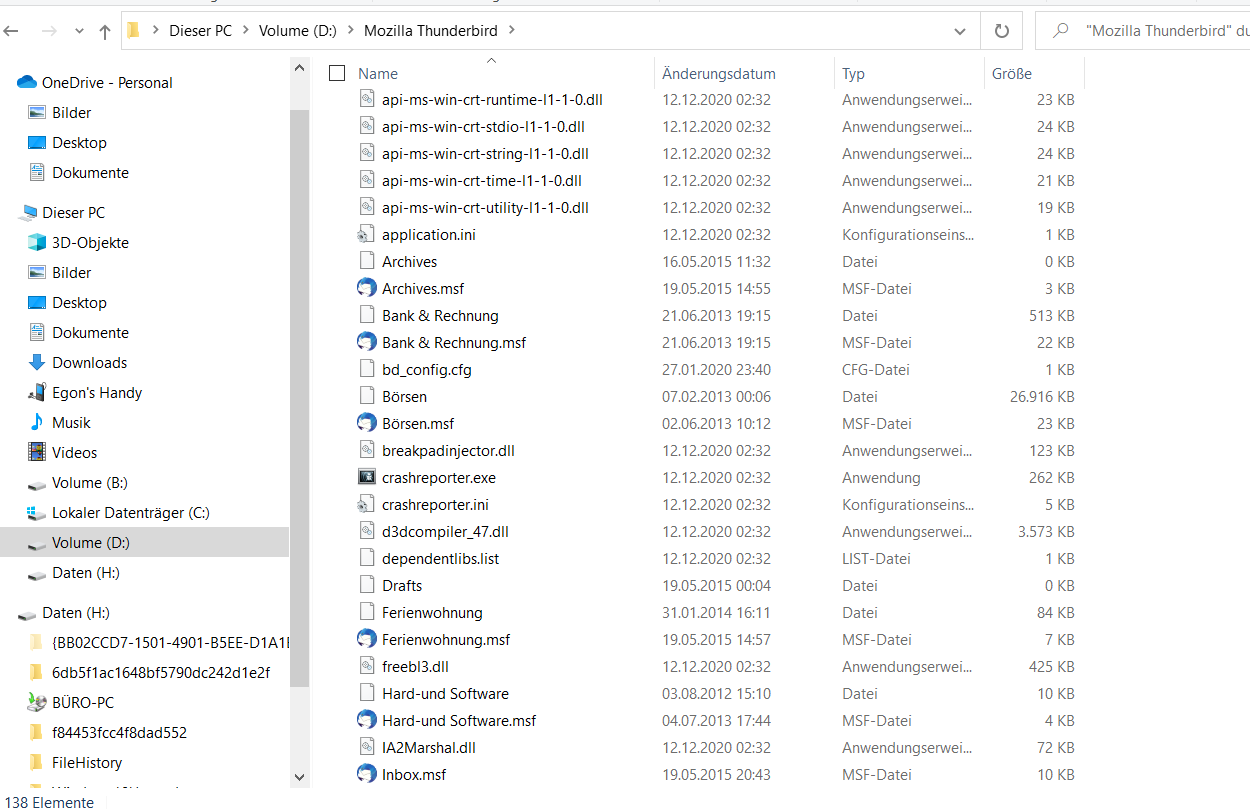Click the Downloads arrow icon in sidebar
This screenshot has height=812, width=1250.
(37, 362)
